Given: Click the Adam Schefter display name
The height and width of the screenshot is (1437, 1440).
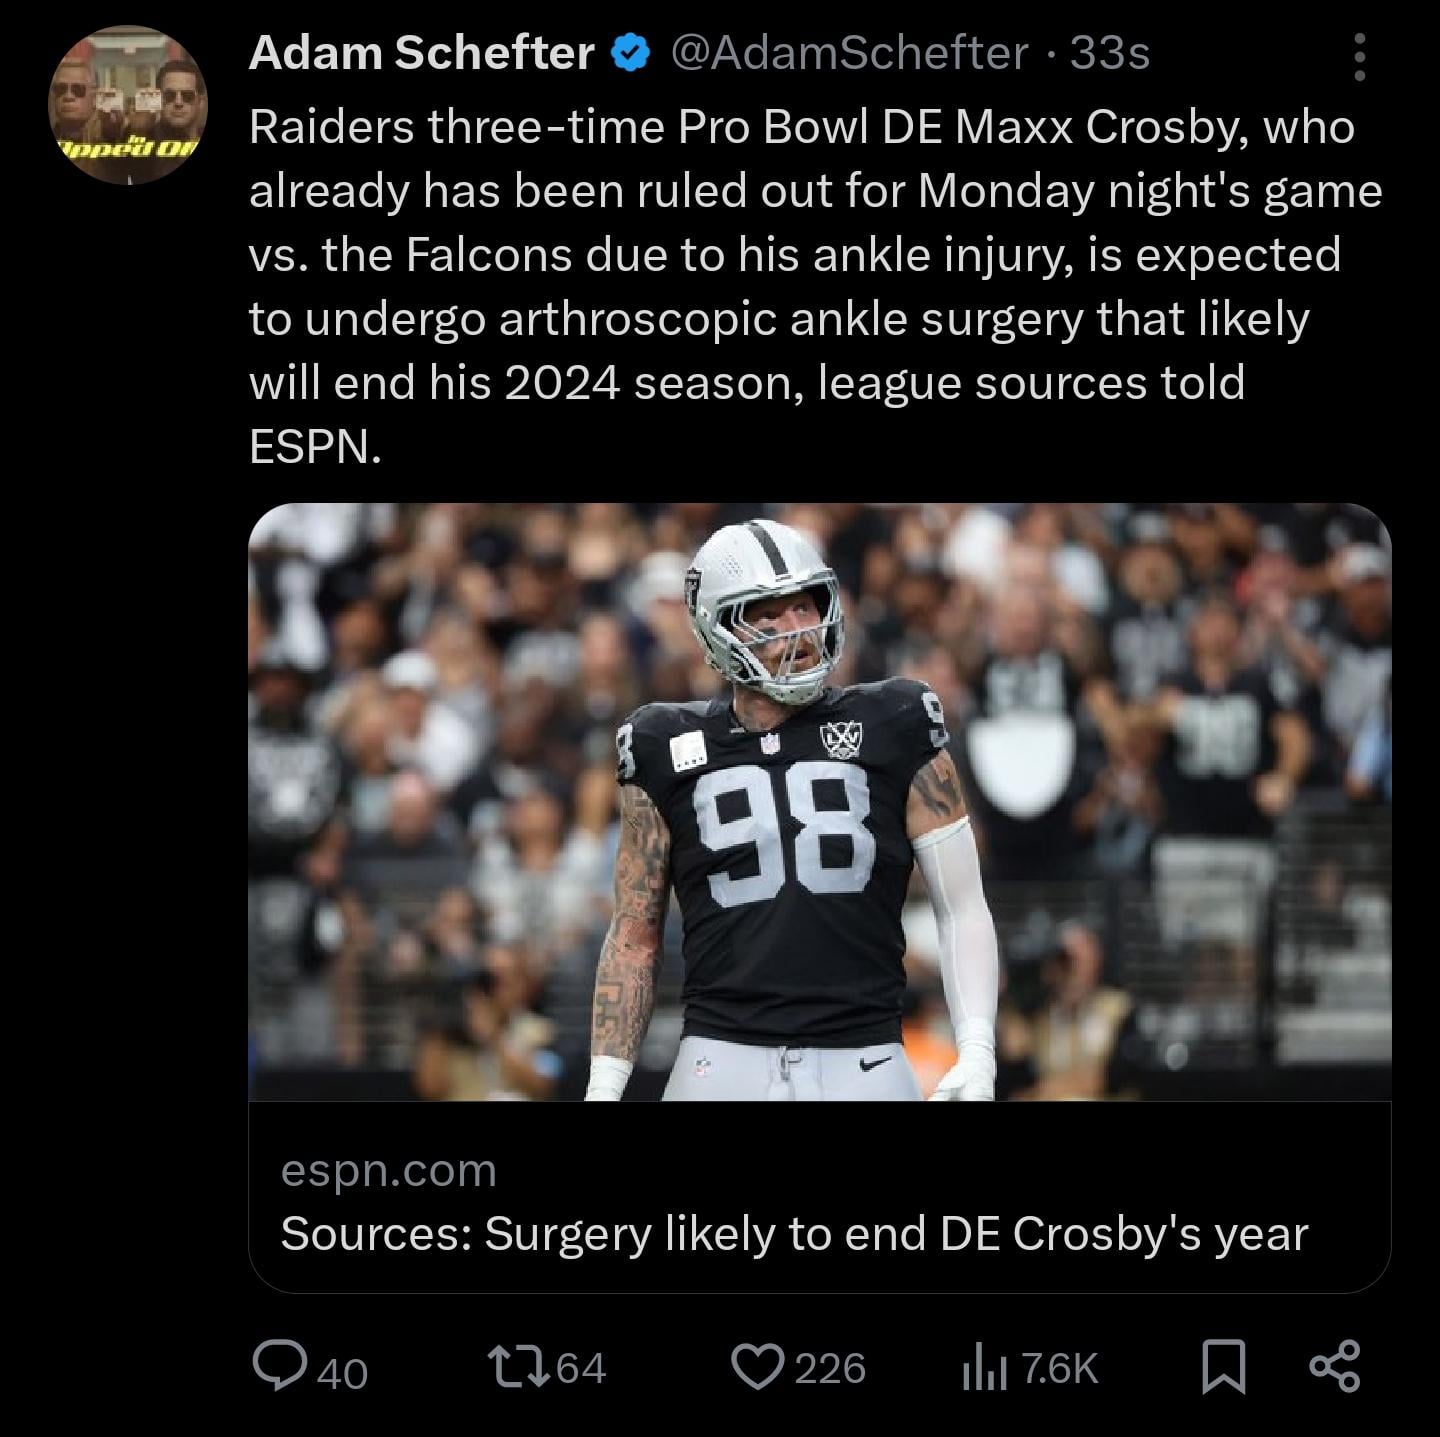Looking at the screenshot, I should point(421,53).
